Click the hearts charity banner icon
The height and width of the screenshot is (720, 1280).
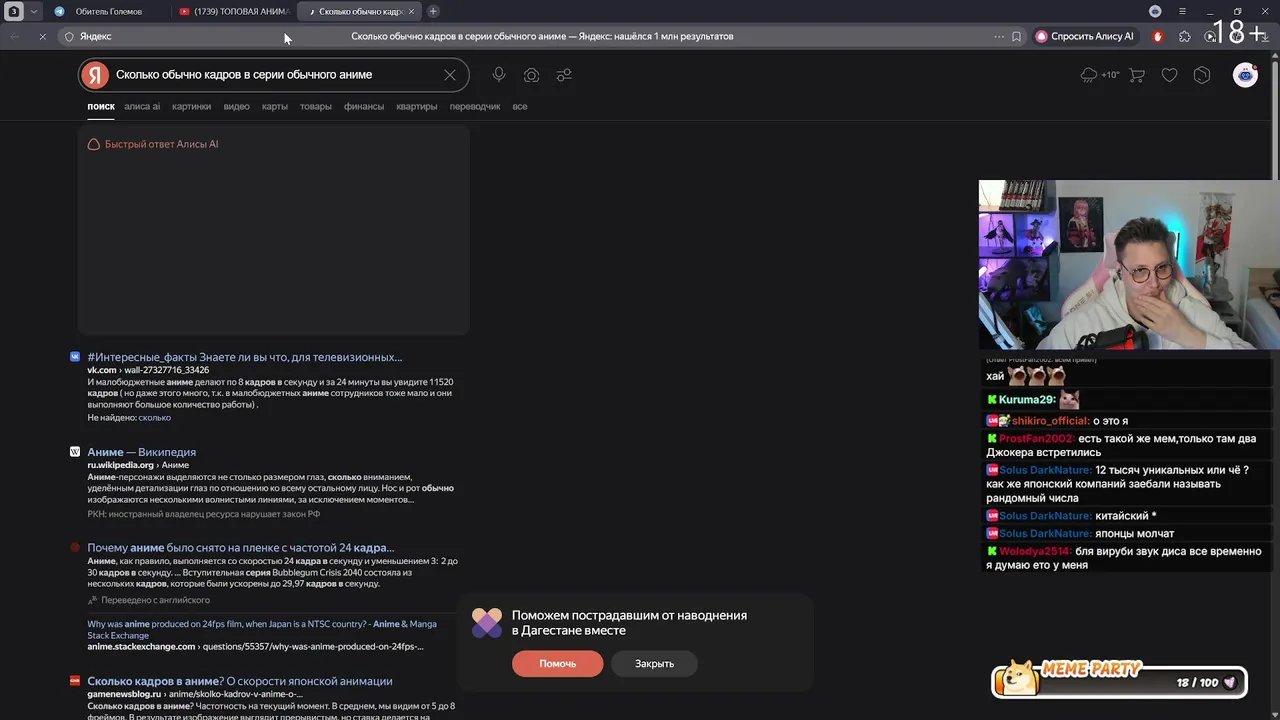coord(487,622)
